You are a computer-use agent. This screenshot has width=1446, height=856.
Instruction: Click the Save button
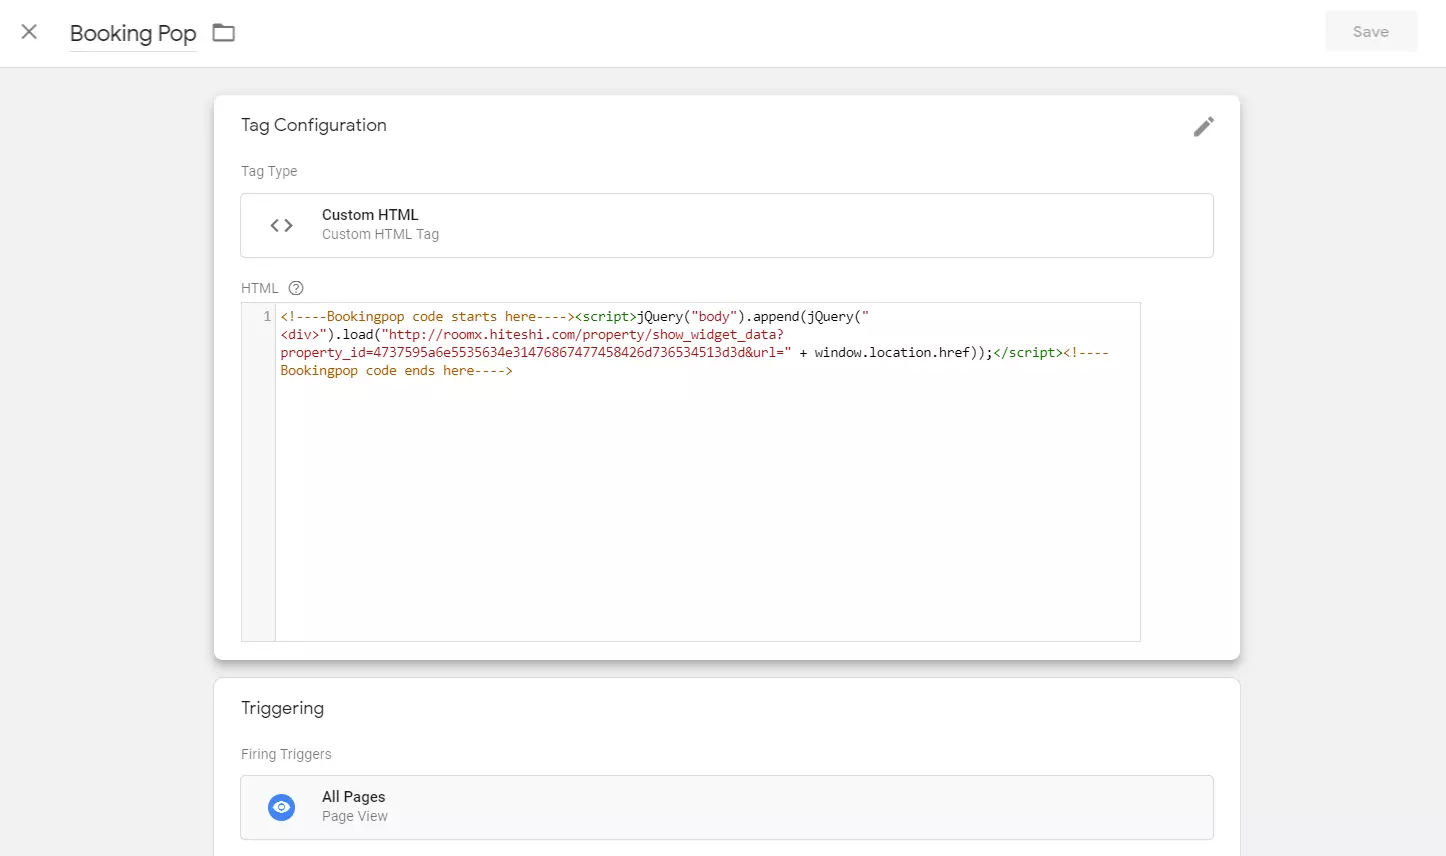1371,32
